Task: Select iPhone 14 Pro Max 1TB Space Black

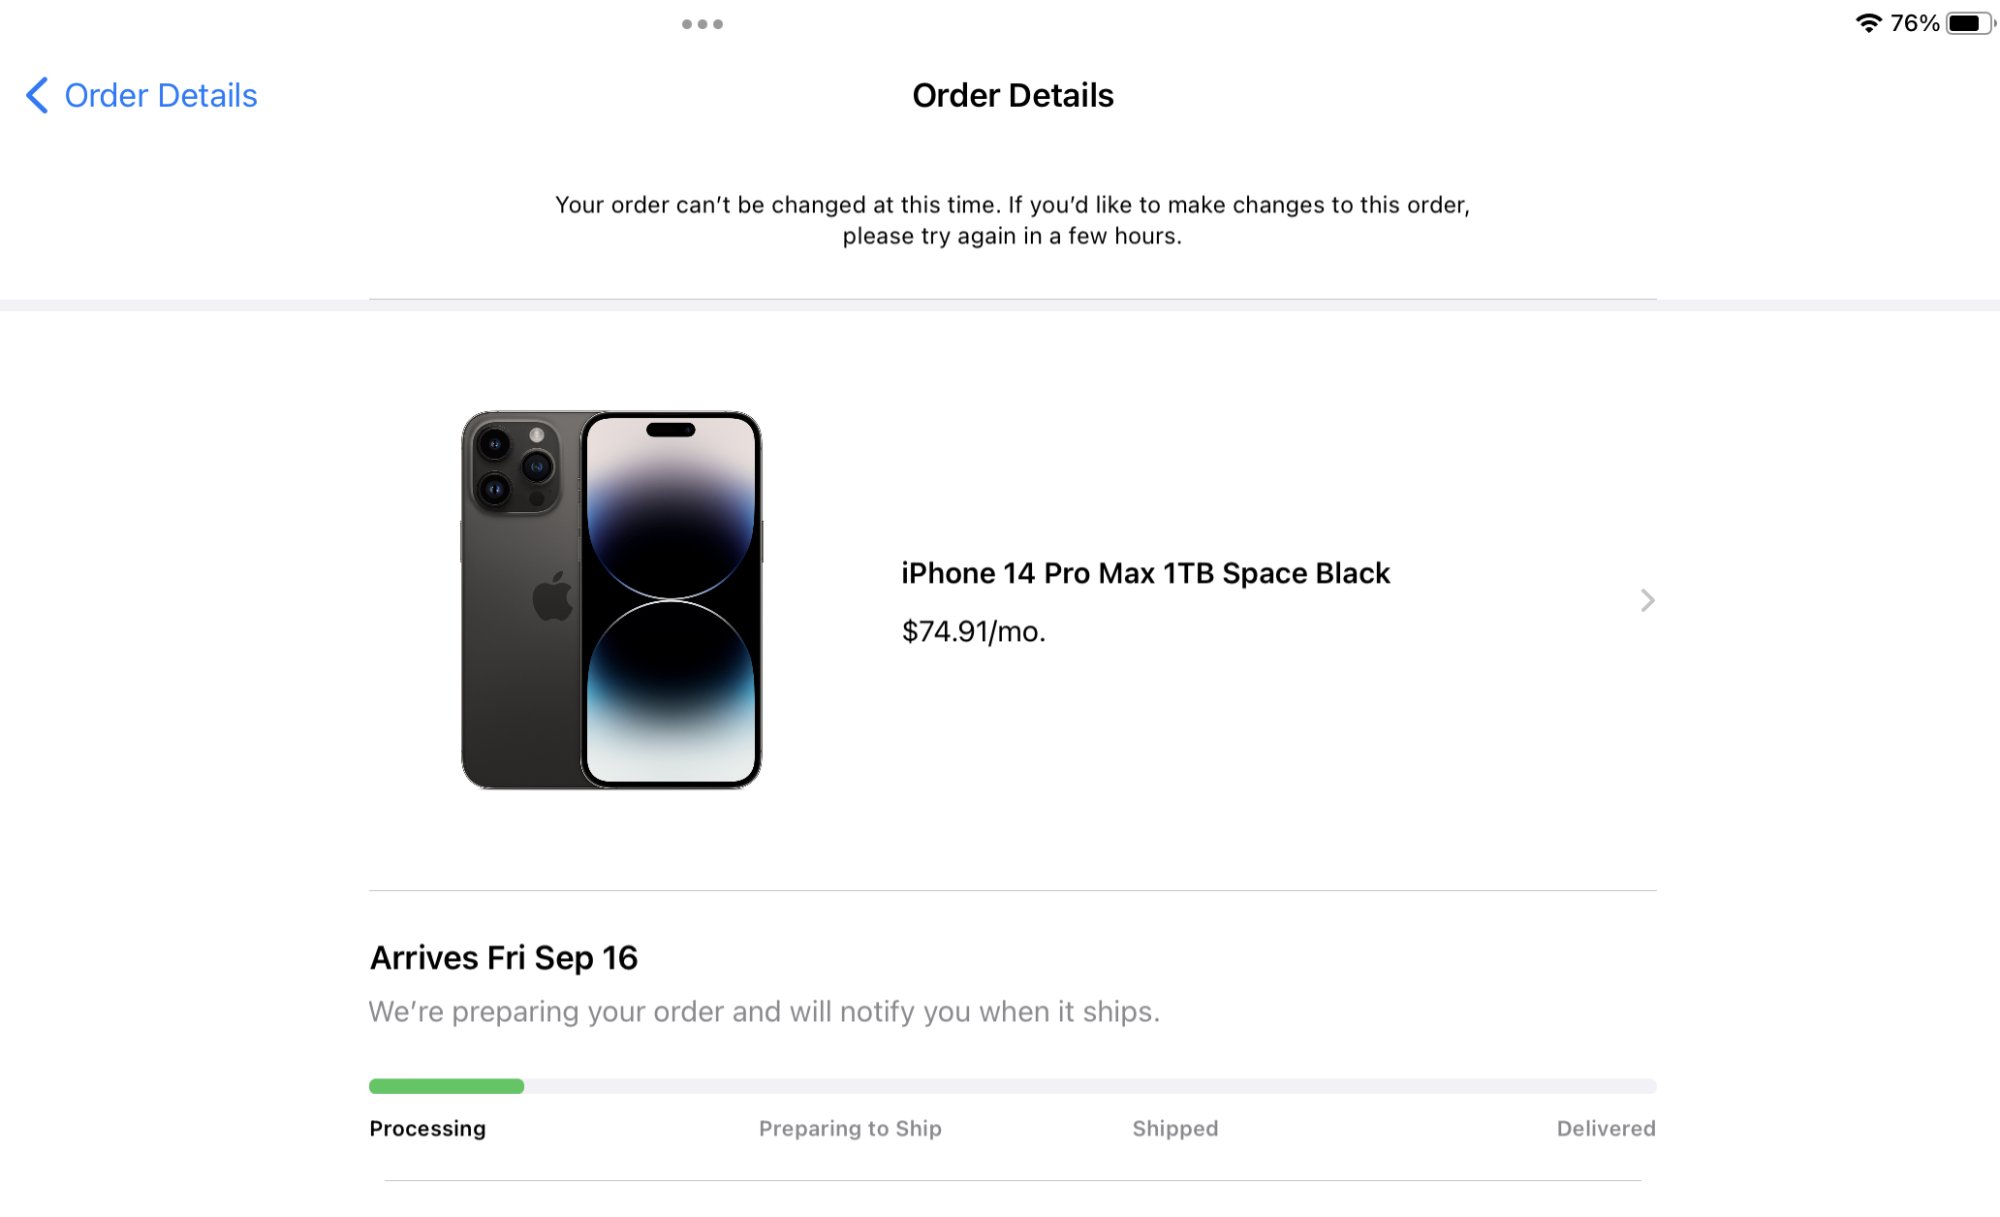Action: [1145, 573]
